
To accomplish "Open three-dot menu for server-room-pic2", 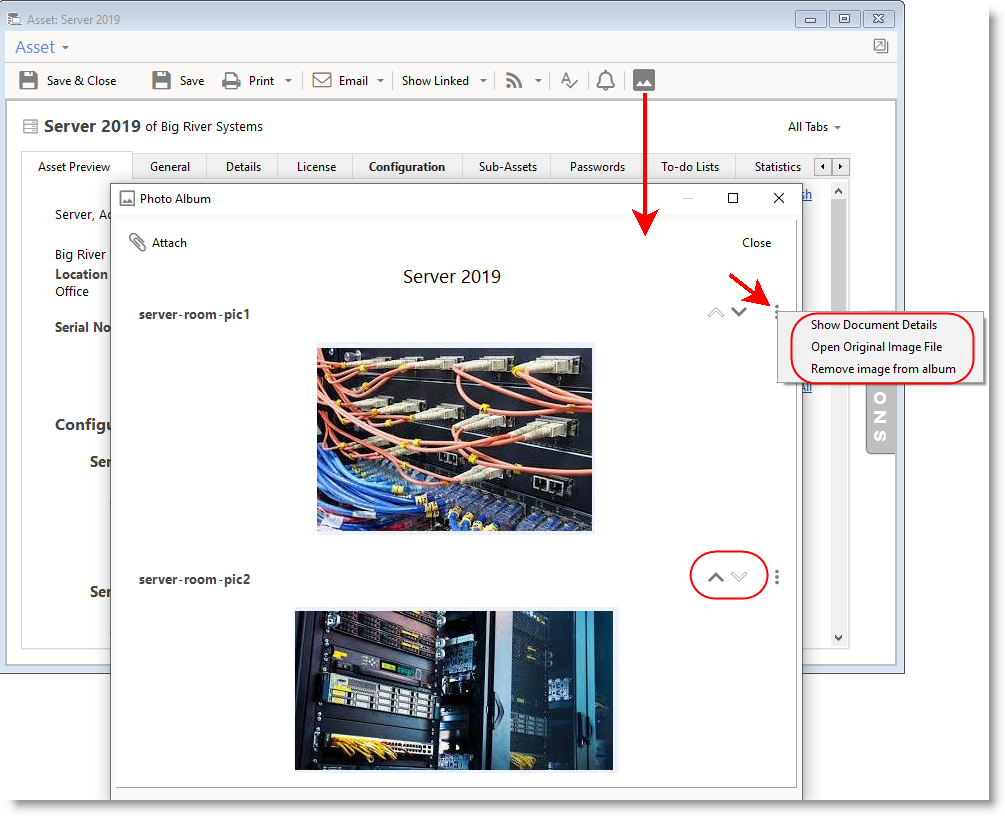I will click(x=777, y=577).
